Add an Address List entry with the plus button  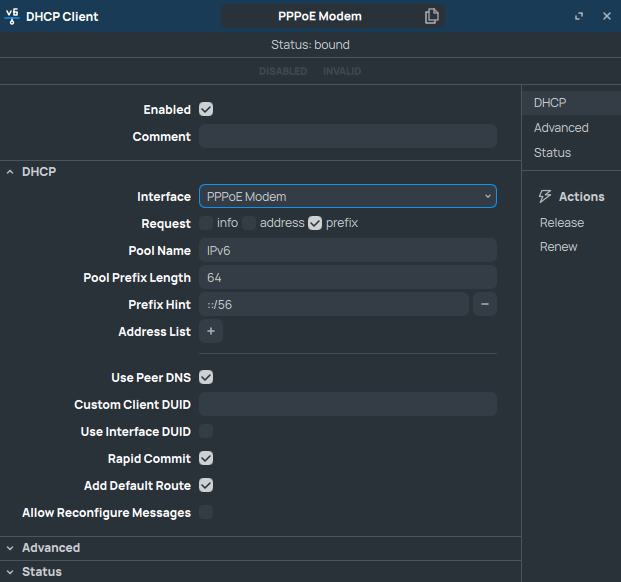click(211, 331)
